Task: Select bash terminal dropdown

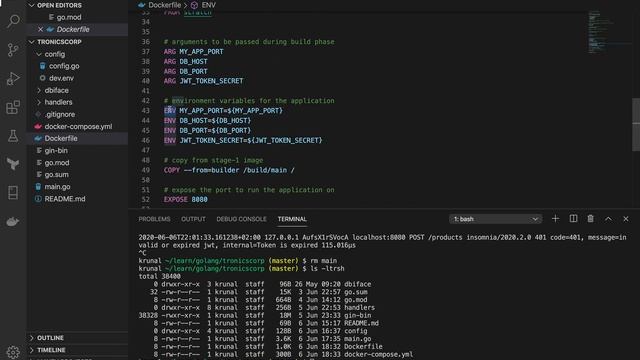Action: click(496, 219)
